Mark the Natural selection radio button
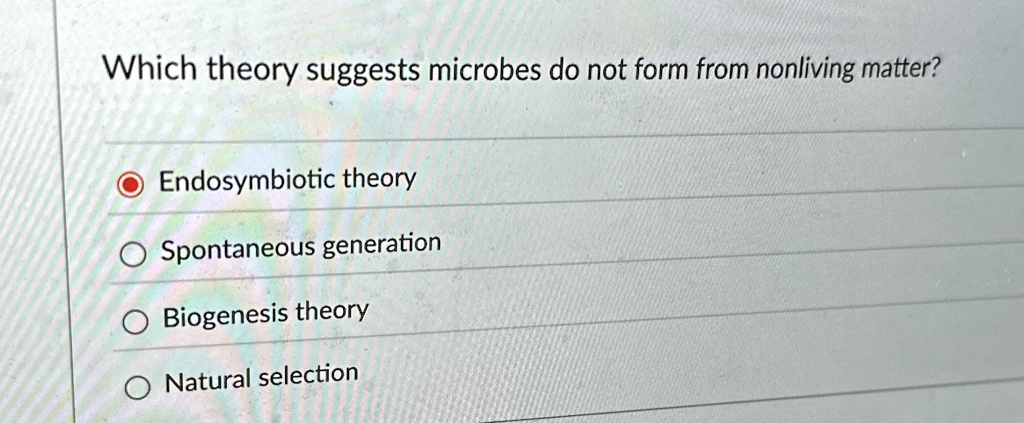 click(137, 390)
